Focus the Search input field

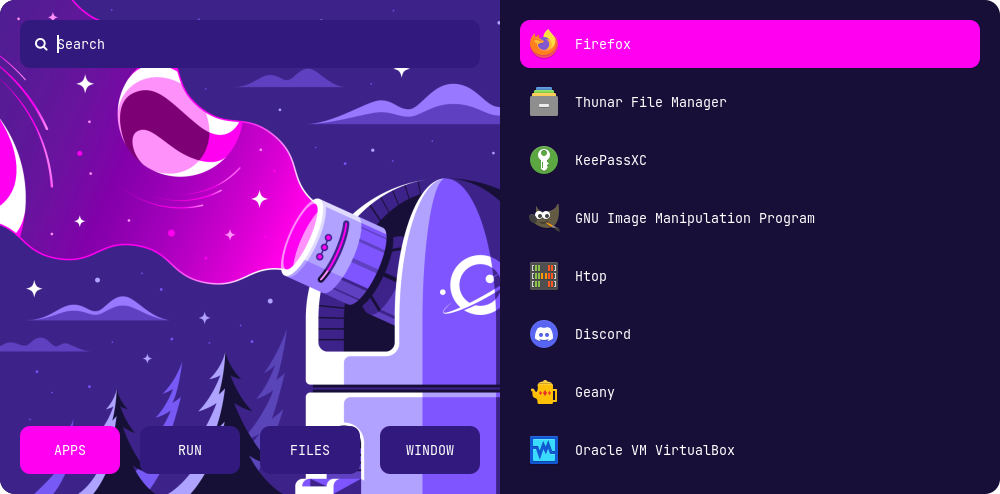(260, 44)
